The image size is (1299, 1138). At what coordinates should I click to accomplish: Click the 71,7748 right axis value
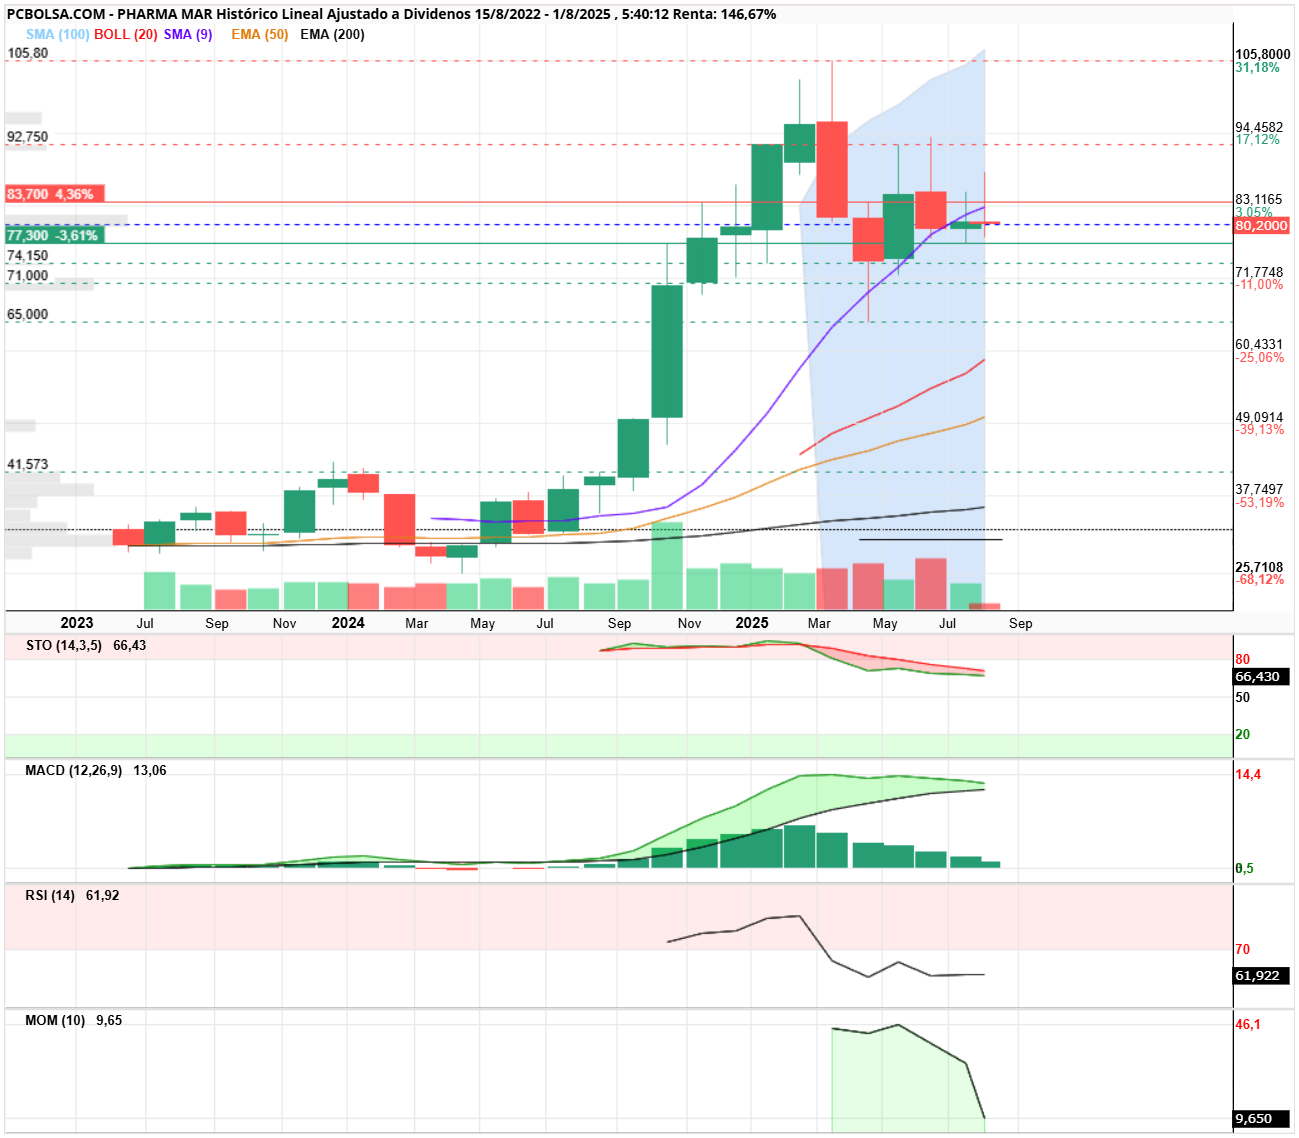pos(1259,272)
